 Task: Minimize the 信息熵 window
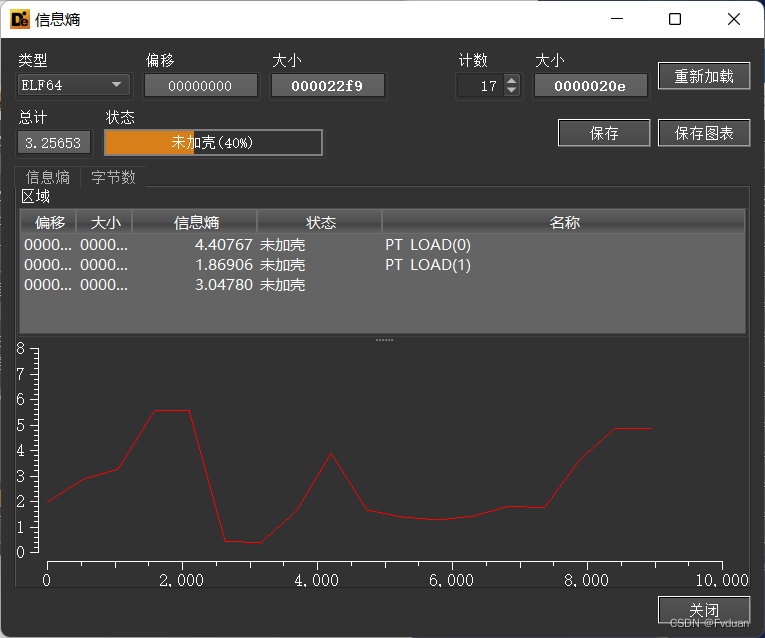pyautogui.click(x=617, y=19)
